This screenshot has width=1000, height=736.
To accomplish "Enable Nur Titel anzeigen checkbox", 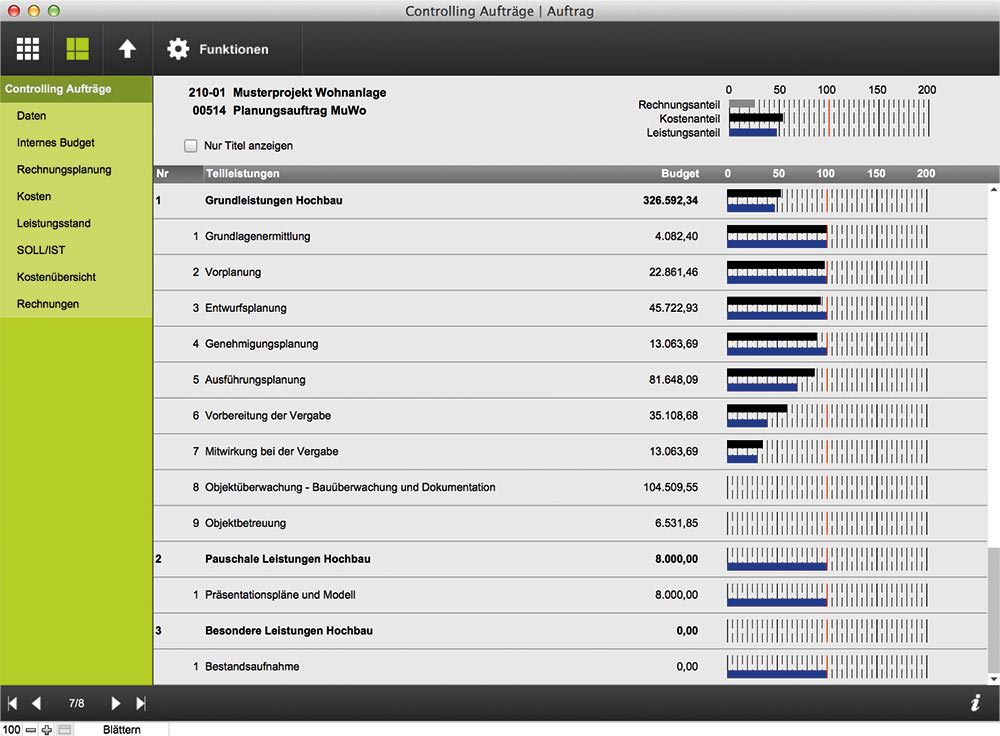I will pos(191,145).
